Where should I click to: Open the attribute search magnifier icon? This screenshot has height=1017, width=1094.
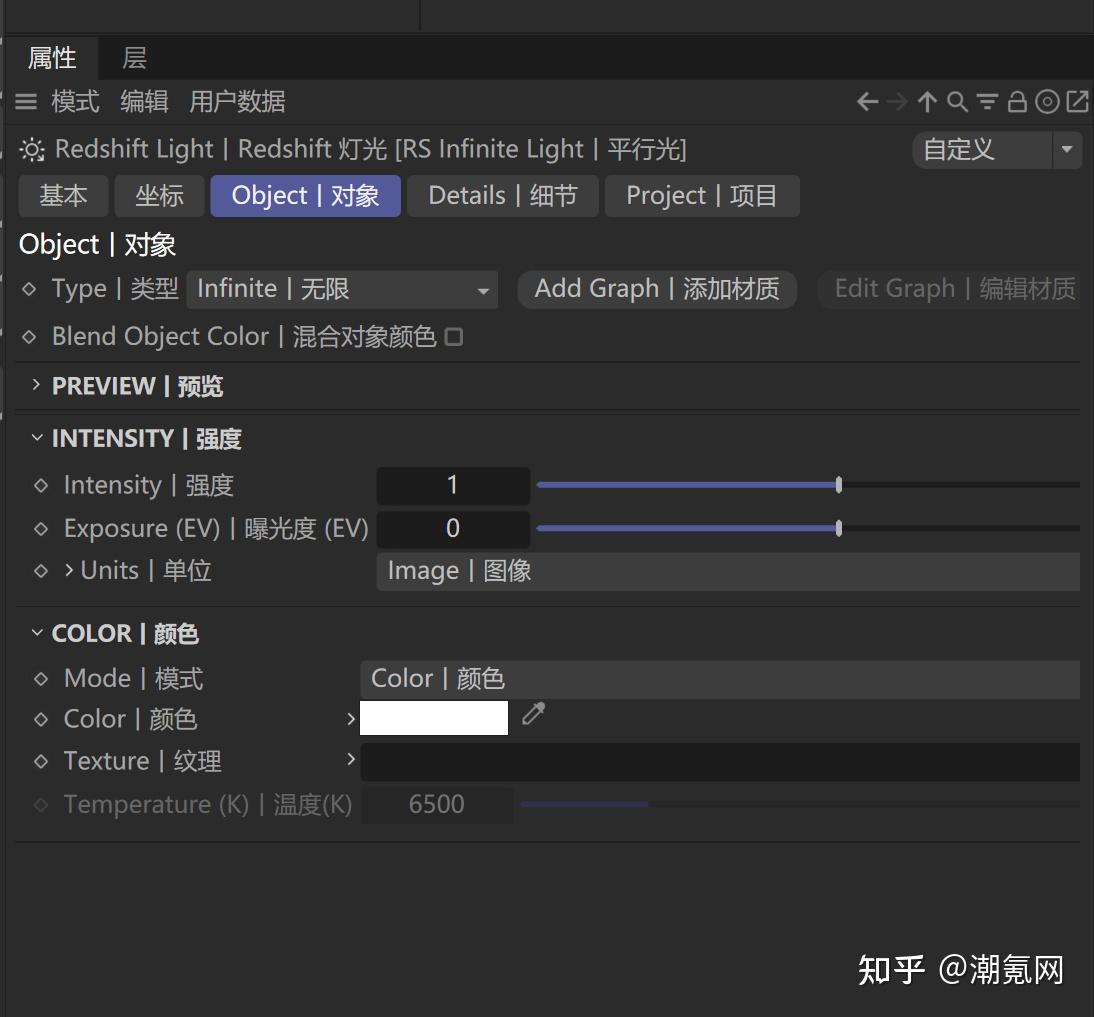(957, 101)
